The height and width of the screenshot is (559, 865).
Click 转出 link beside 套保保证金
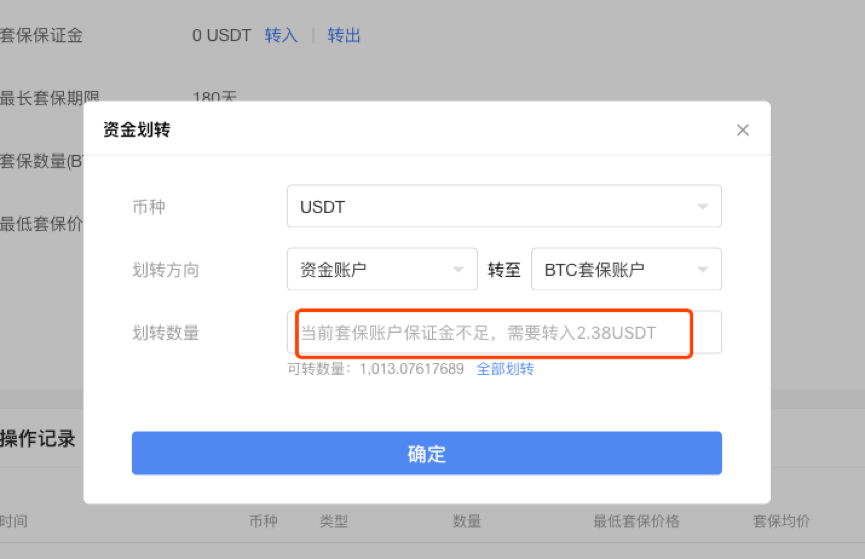344,36
